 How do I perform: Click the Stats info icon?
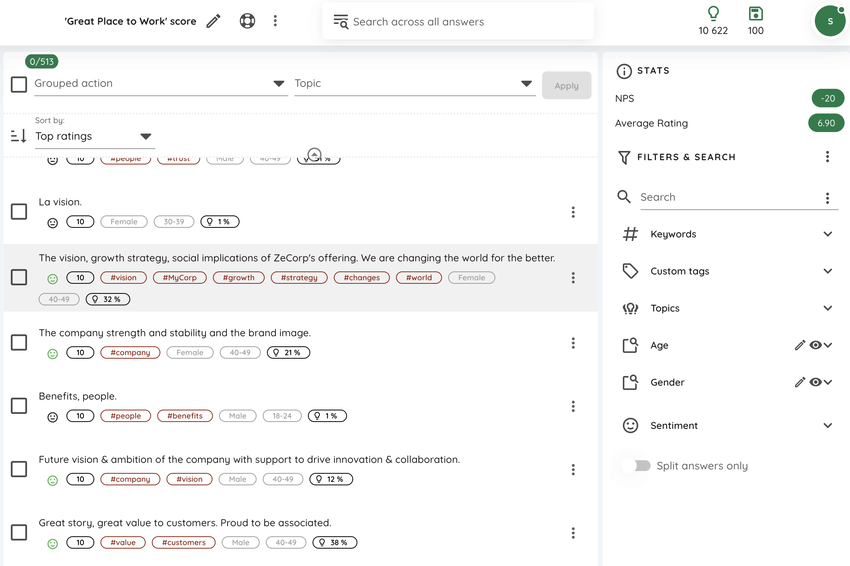(624, 71)
